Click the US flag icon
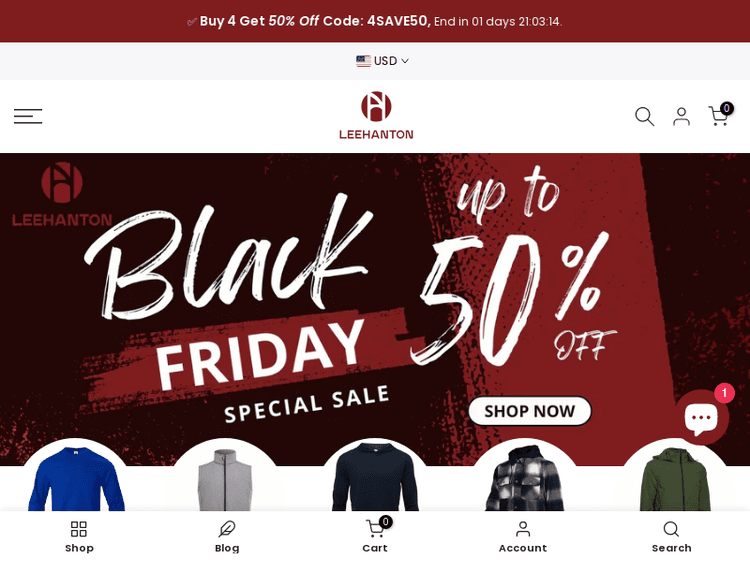 point(363,61)
